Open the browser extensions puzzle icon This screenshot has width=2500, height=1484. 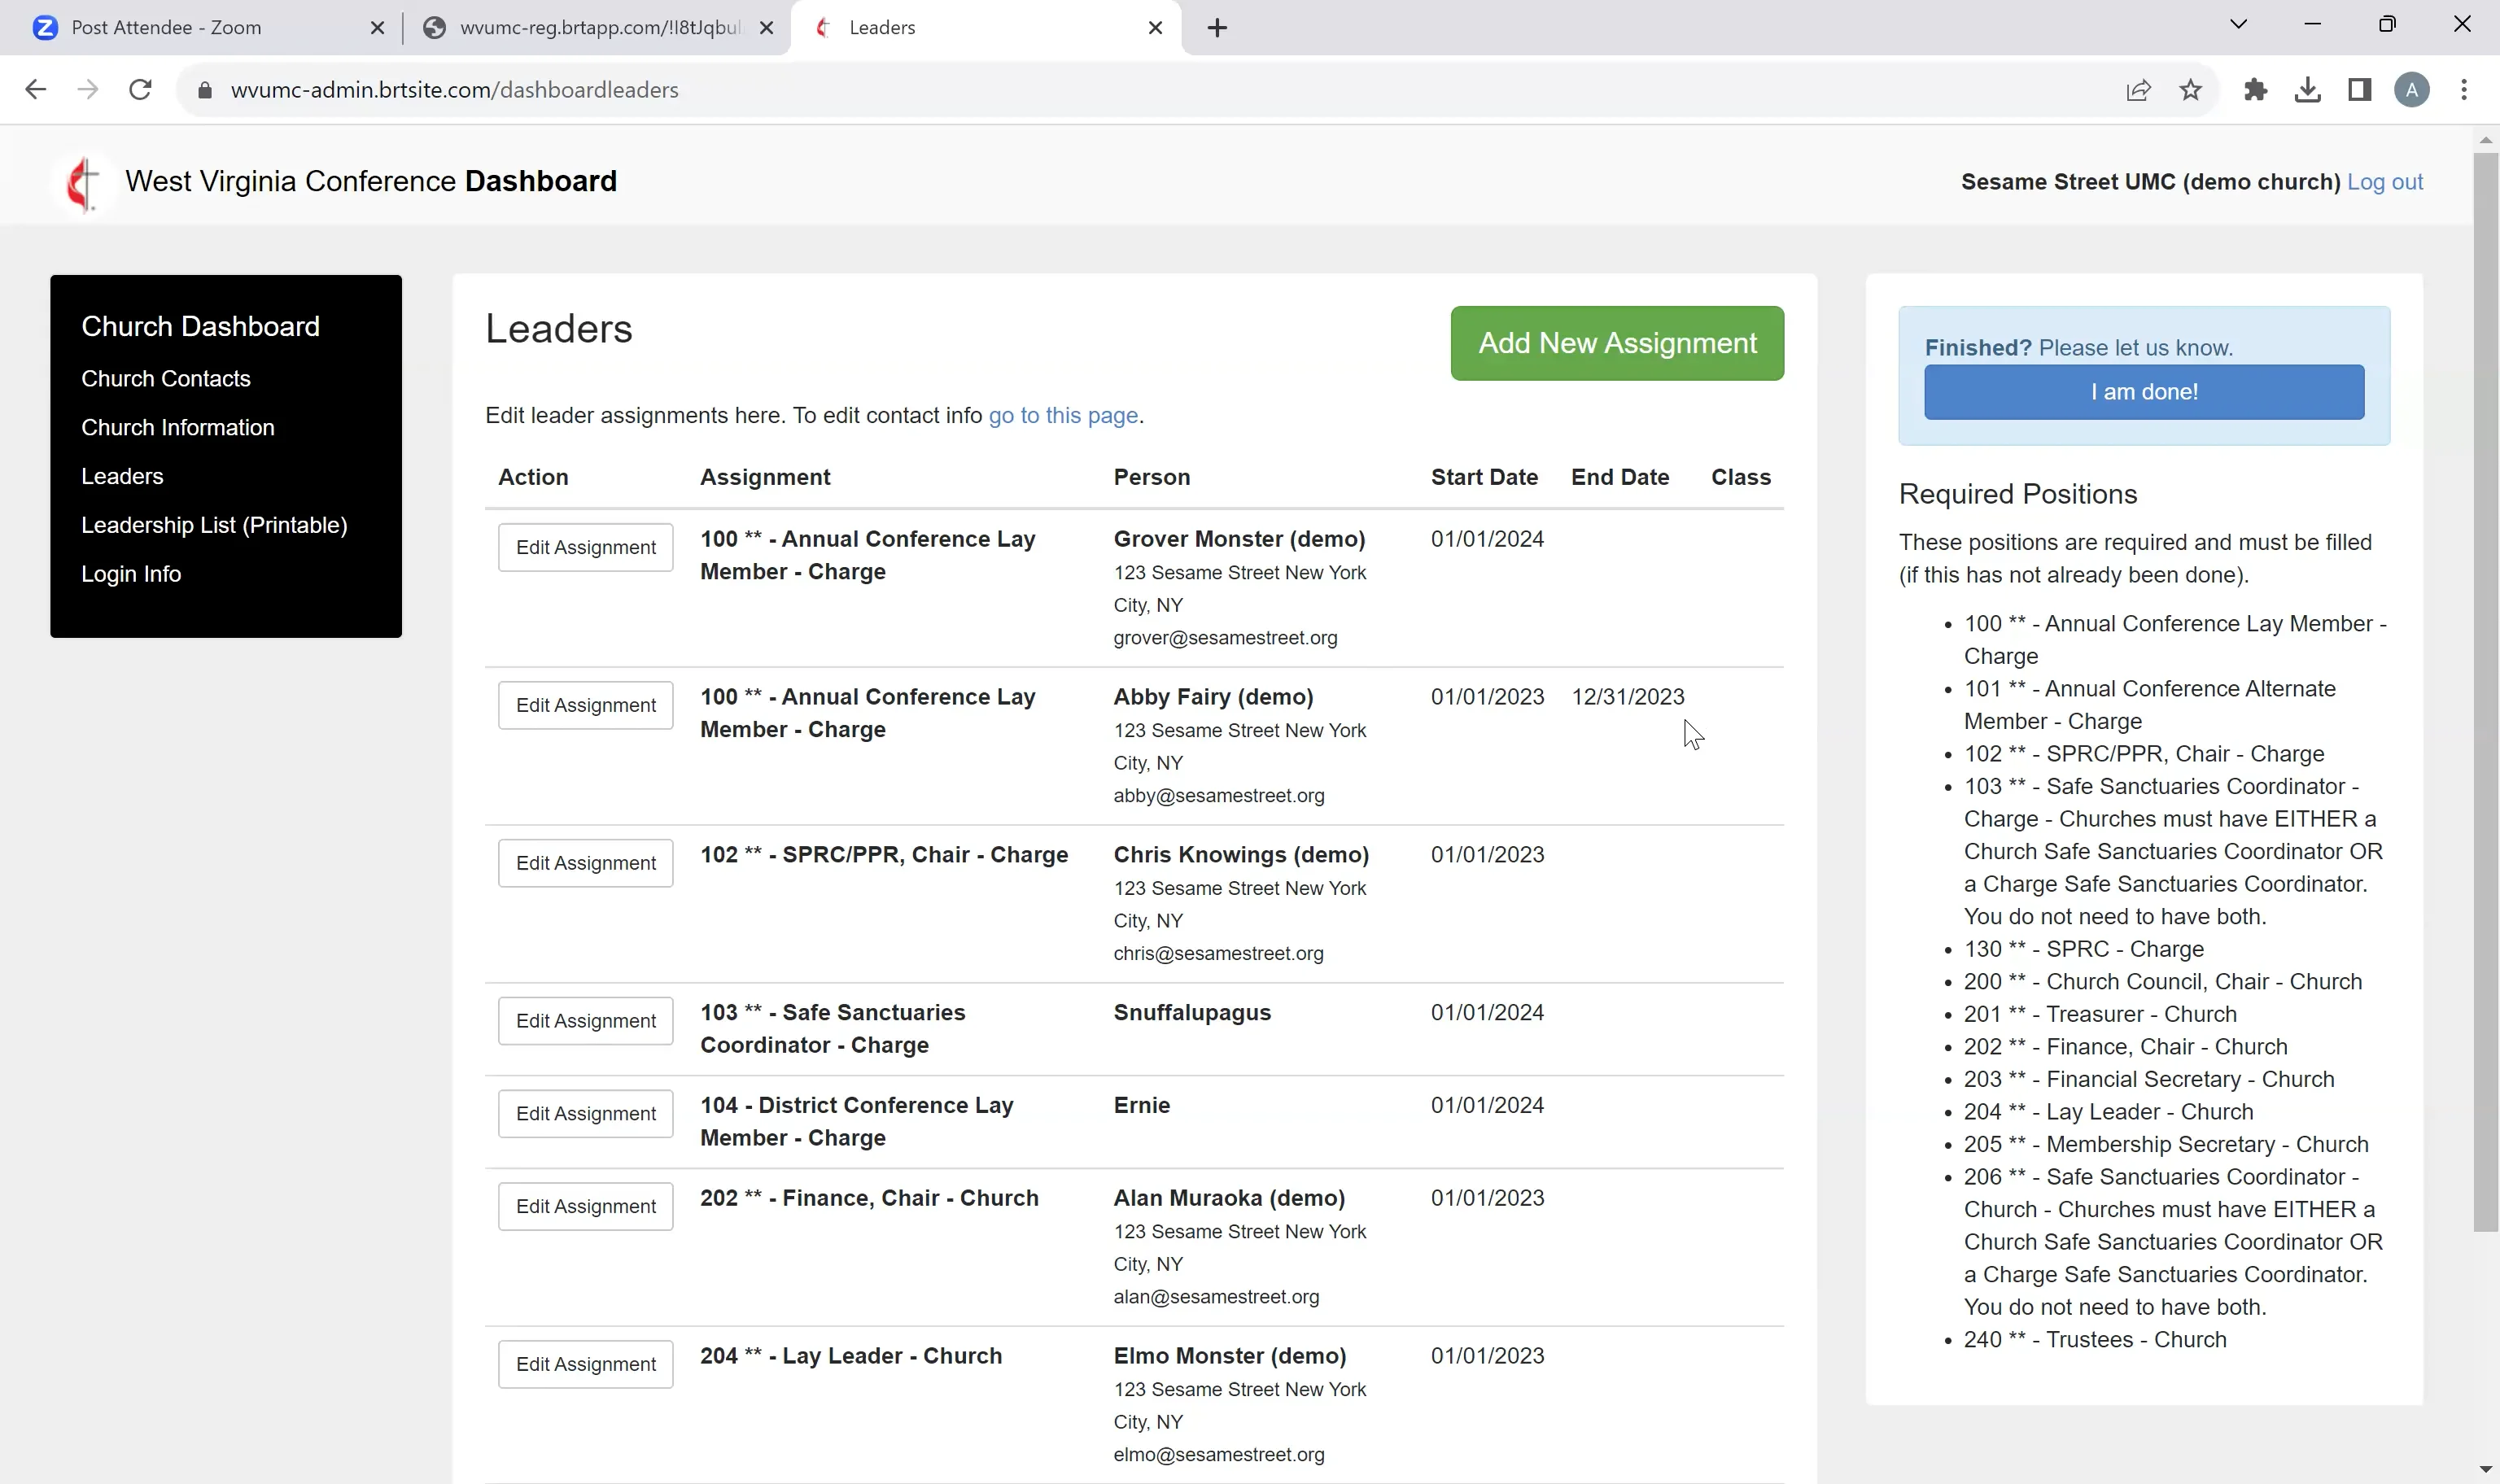2255,90
